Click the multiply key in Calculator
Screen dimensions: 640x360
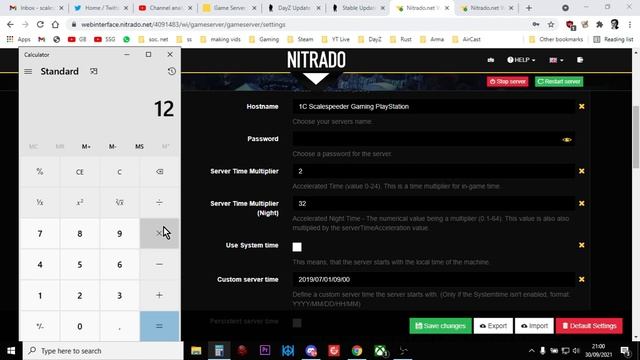coord(159,233)
